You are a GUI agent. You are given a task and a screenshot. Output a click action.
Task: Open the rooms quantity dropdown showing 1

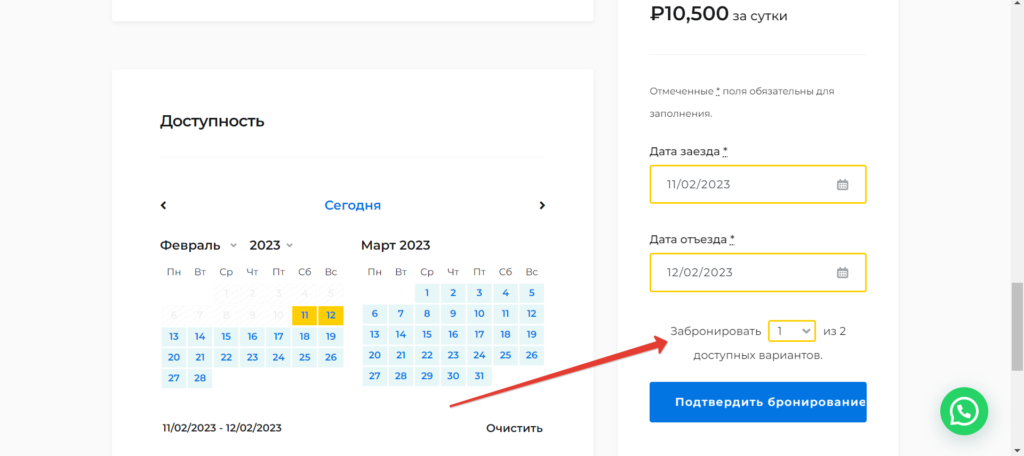pos(792,331)
